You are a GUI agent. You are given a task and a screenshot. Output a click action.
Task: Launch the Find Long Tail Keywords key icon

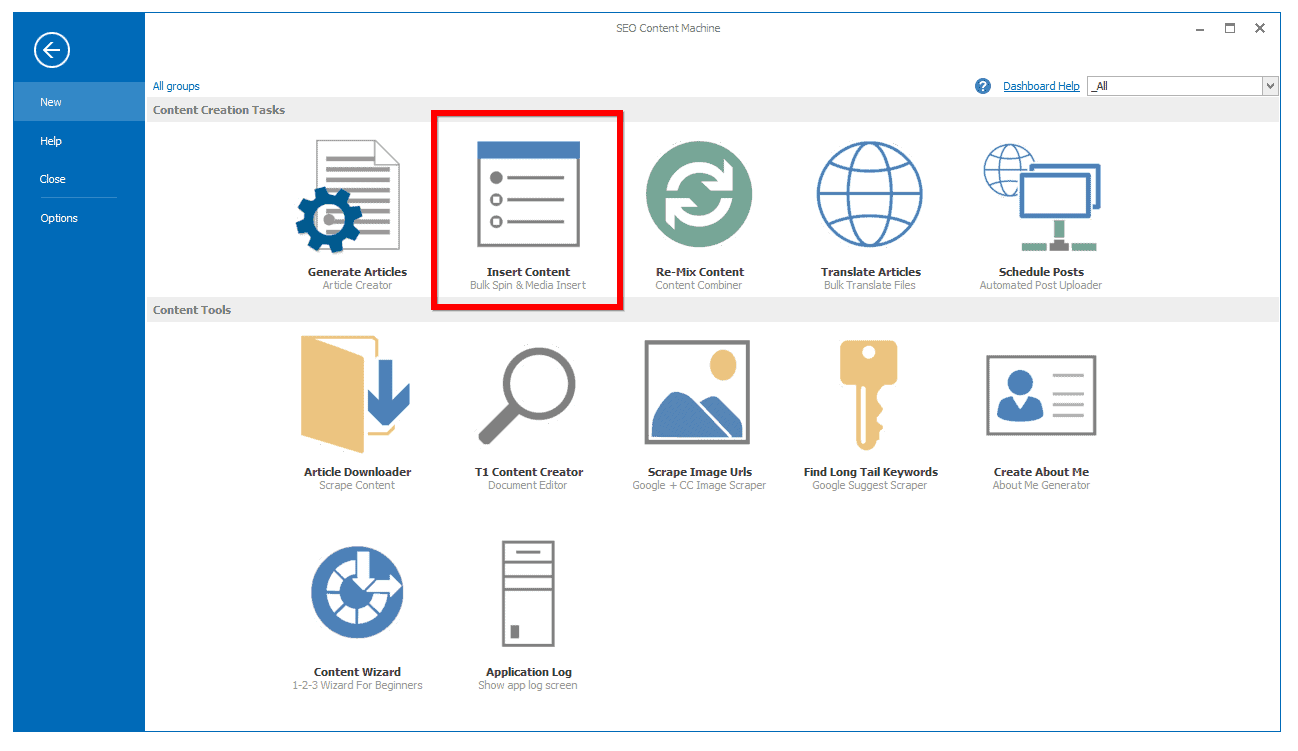(869, 394)
